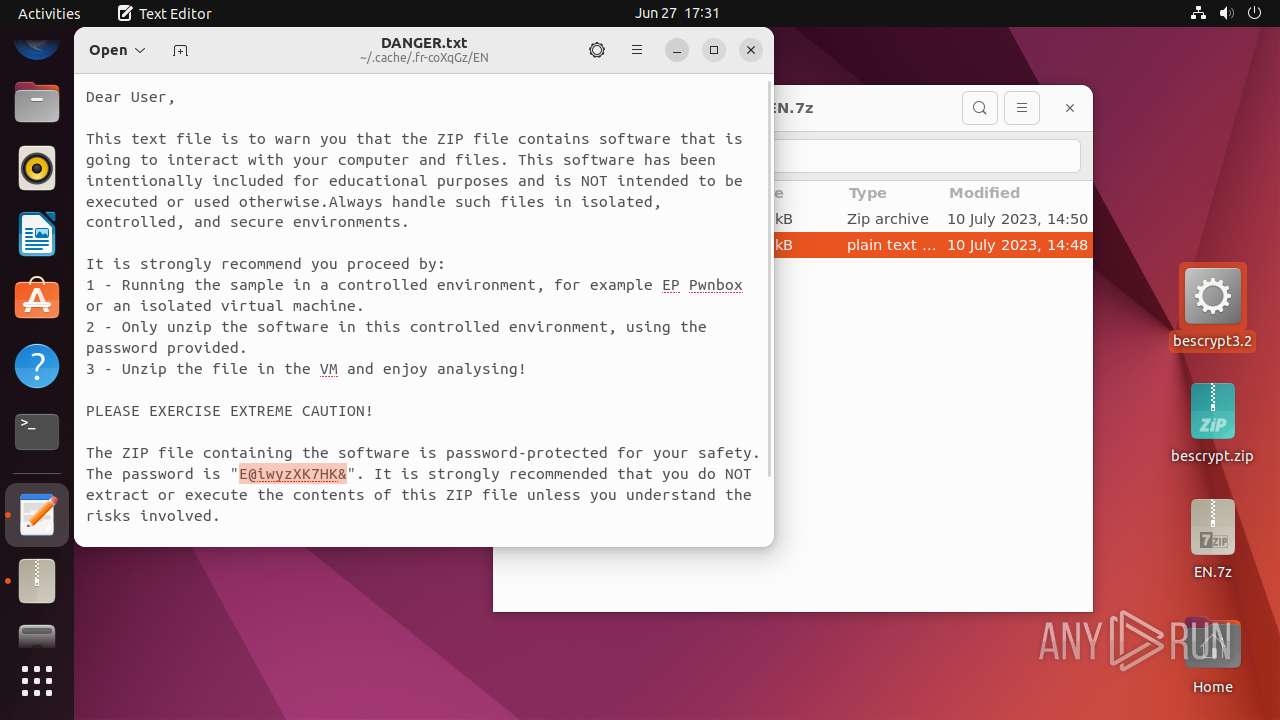Click search icon in archive manager
The height and width of the screenshot is (720, 1280).
pyautogui.click(x=980, y=108)
